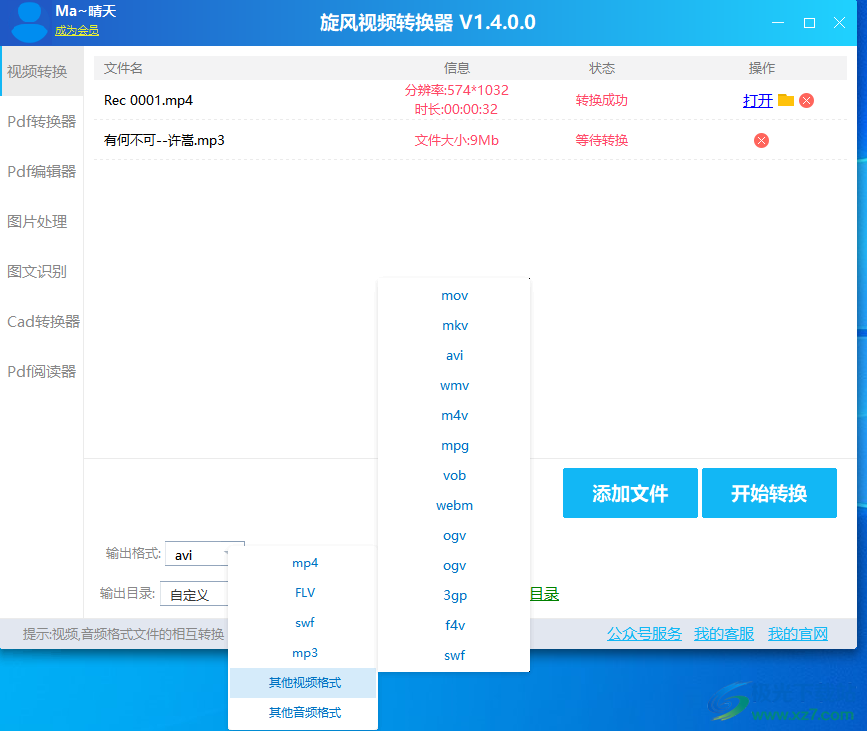867x731 pixels.
Task: Expand the 其他视频格式 submenu
Action: coord(303,683)
